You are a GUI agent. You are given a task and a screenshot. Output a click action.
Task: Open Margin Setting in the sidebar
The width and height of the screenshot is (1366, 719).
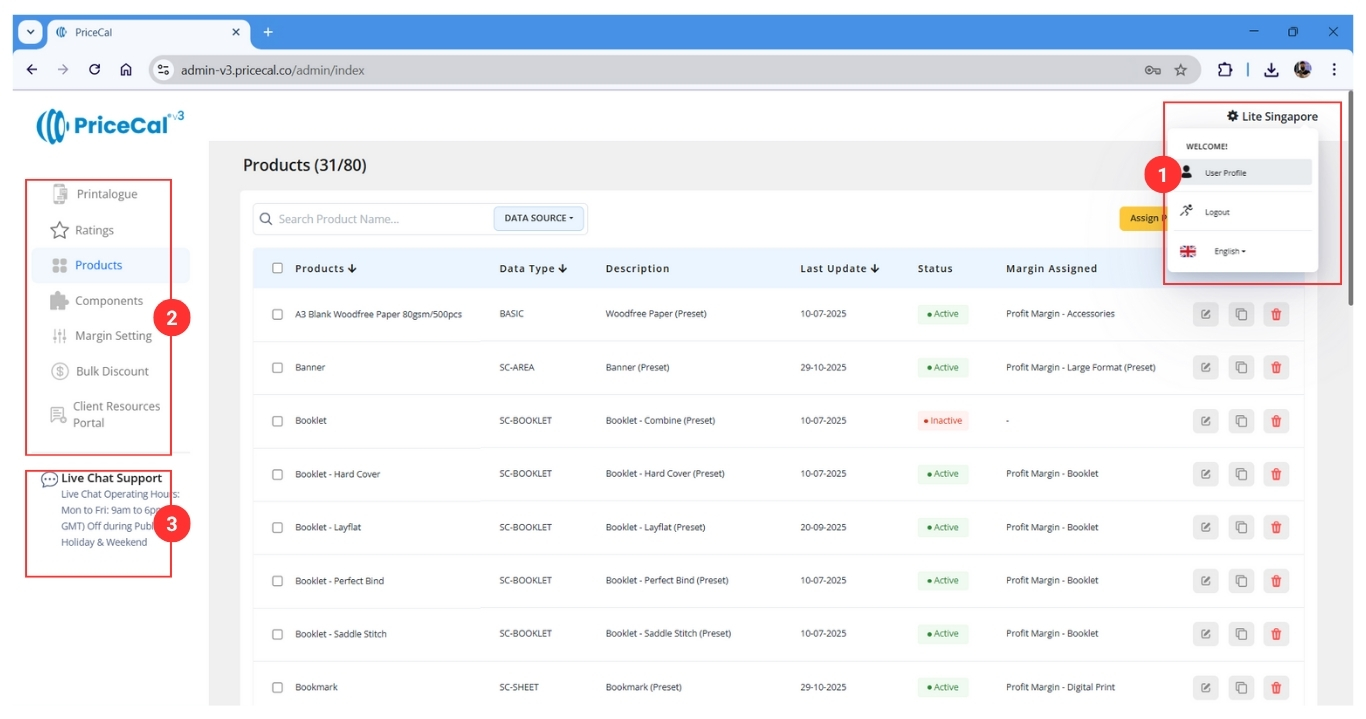pyautogui.click(x=112, y=336)
